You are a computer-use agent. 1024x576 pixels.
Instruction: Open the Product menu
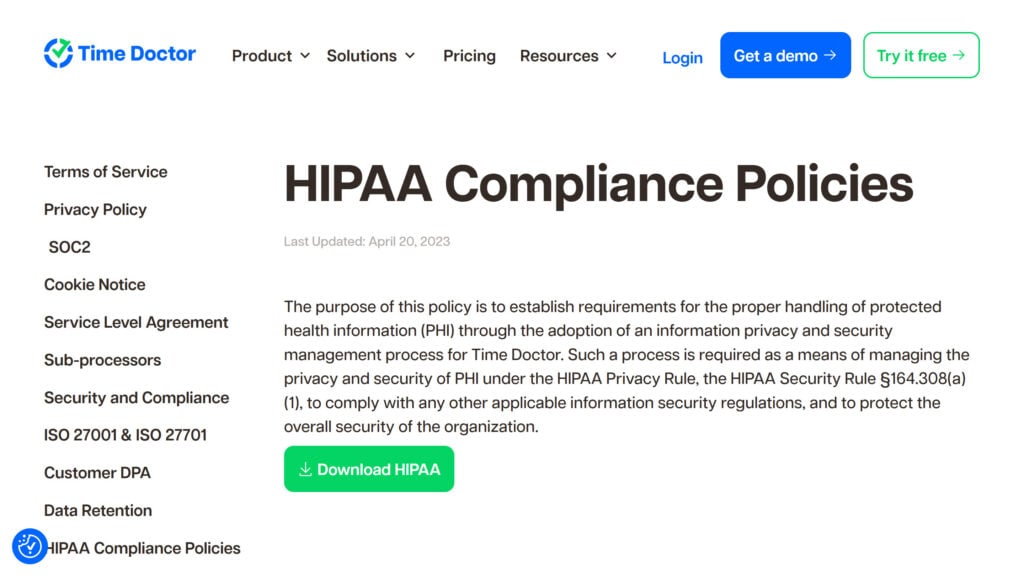click(x=262, y=56)
